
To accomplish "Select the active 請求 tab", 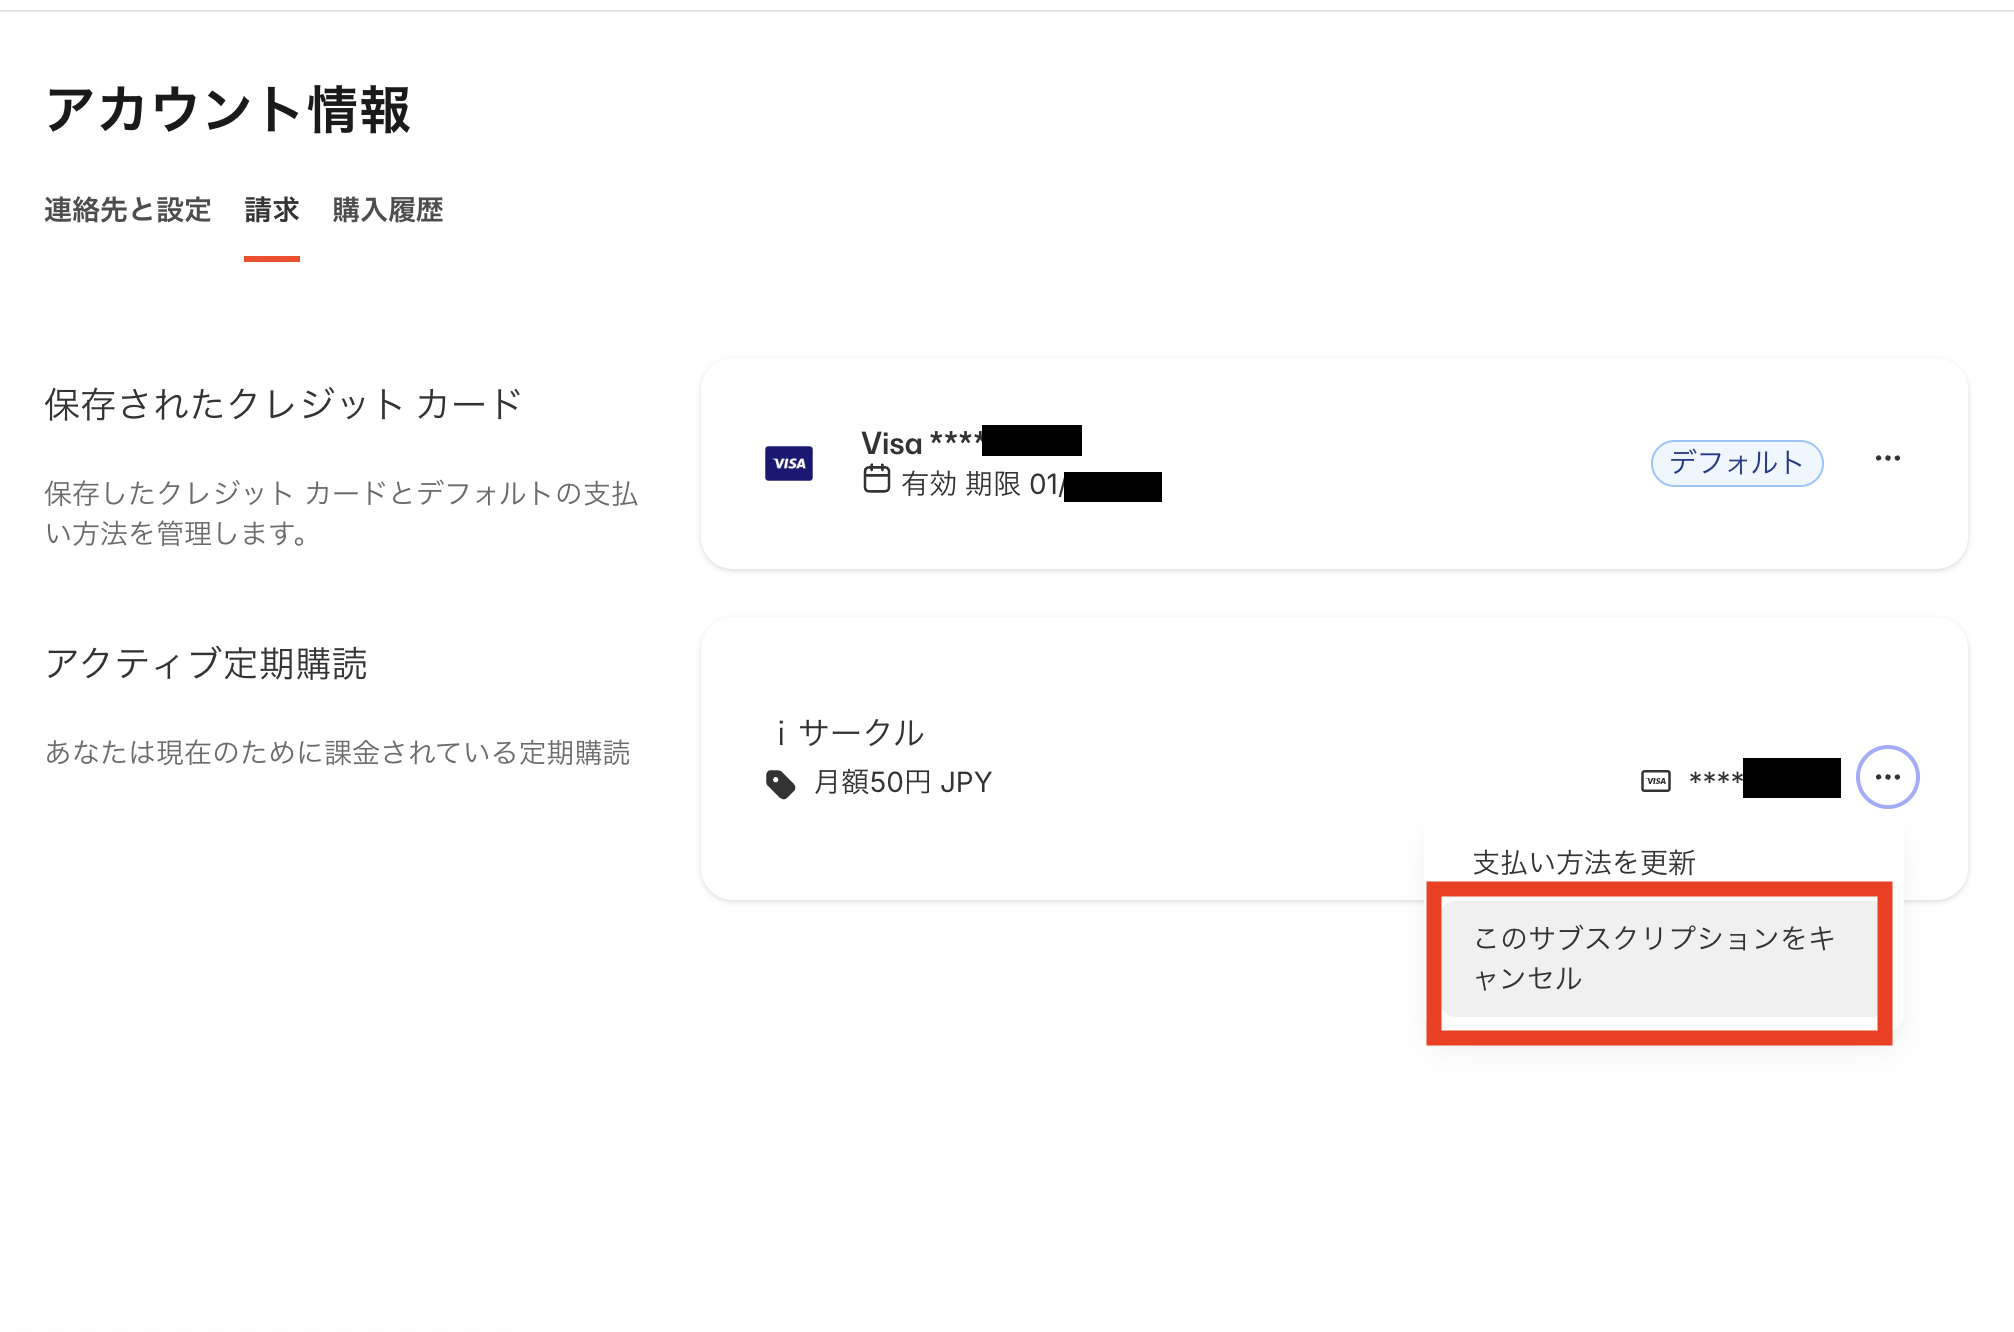I will click(x=272, y=210).
